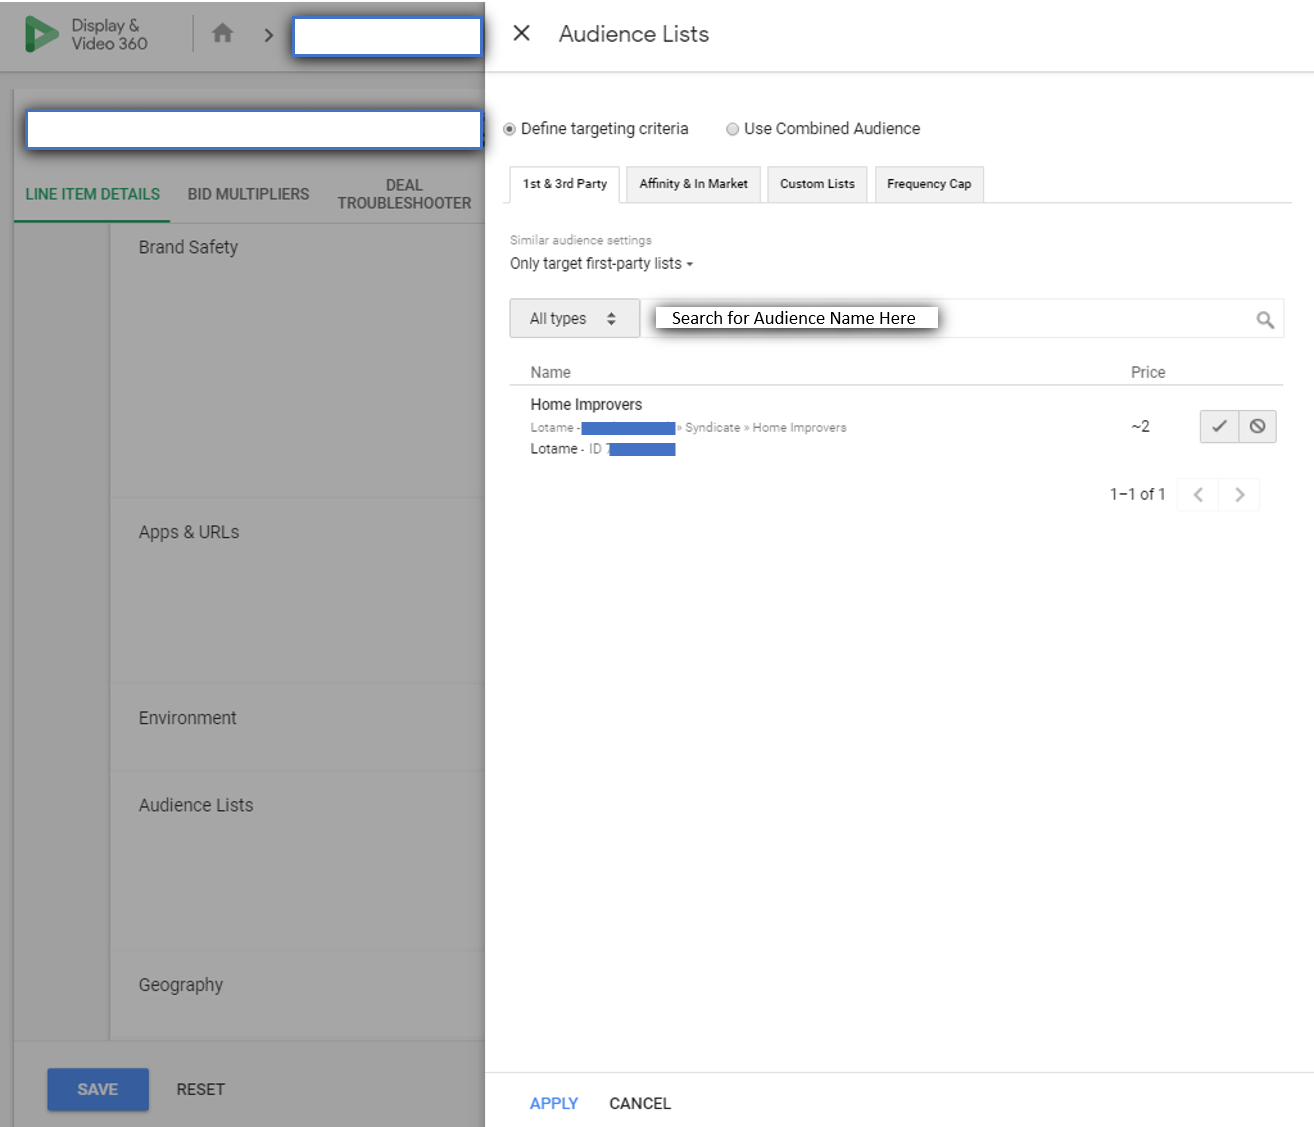This screenshot has width=1314, height=1127.
Task: Save the line item
Action: coord(98,1089)
